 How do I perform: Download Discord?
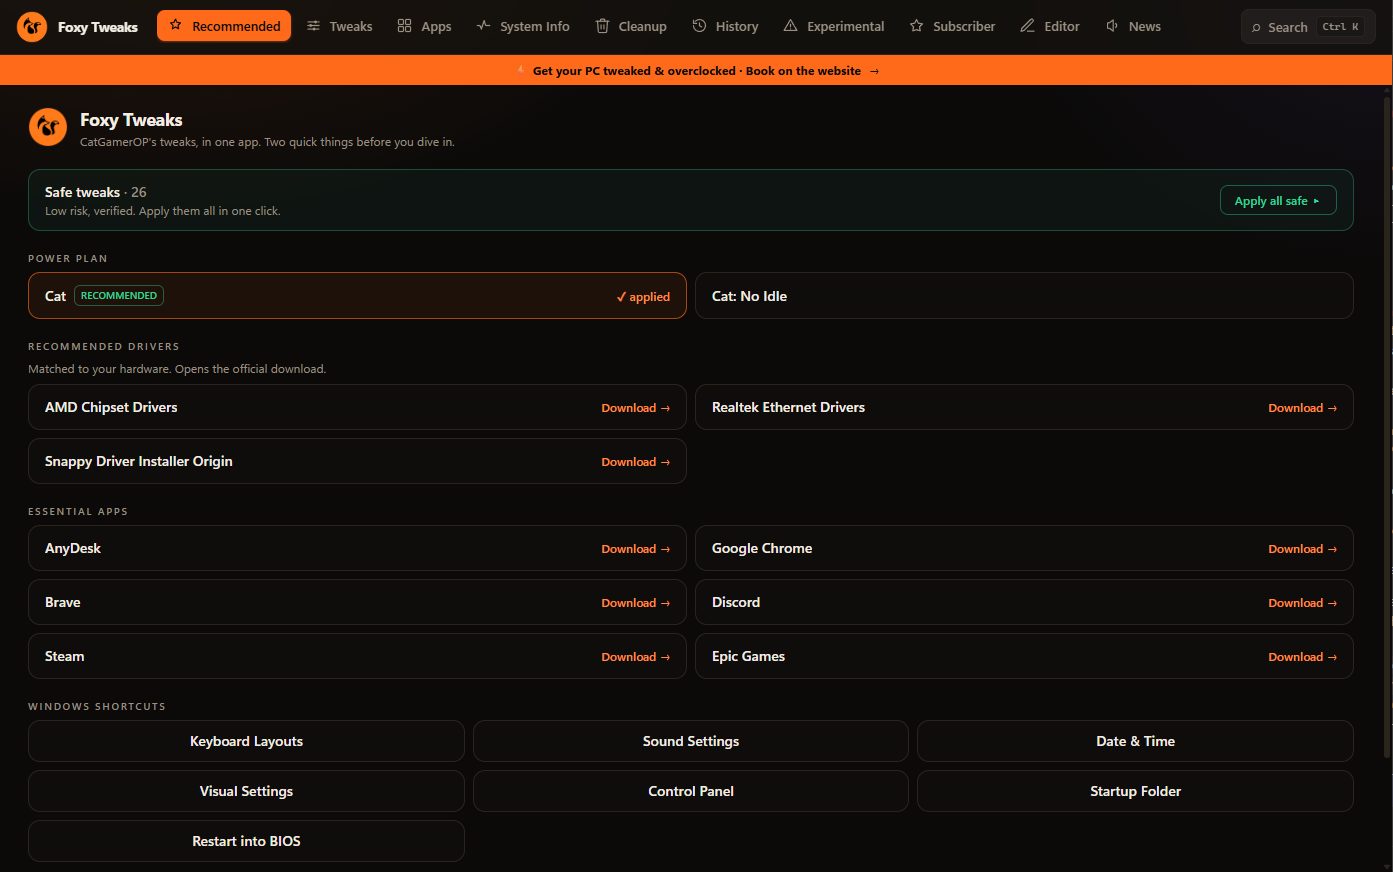pyautogui.click(x=1302, y=603)
